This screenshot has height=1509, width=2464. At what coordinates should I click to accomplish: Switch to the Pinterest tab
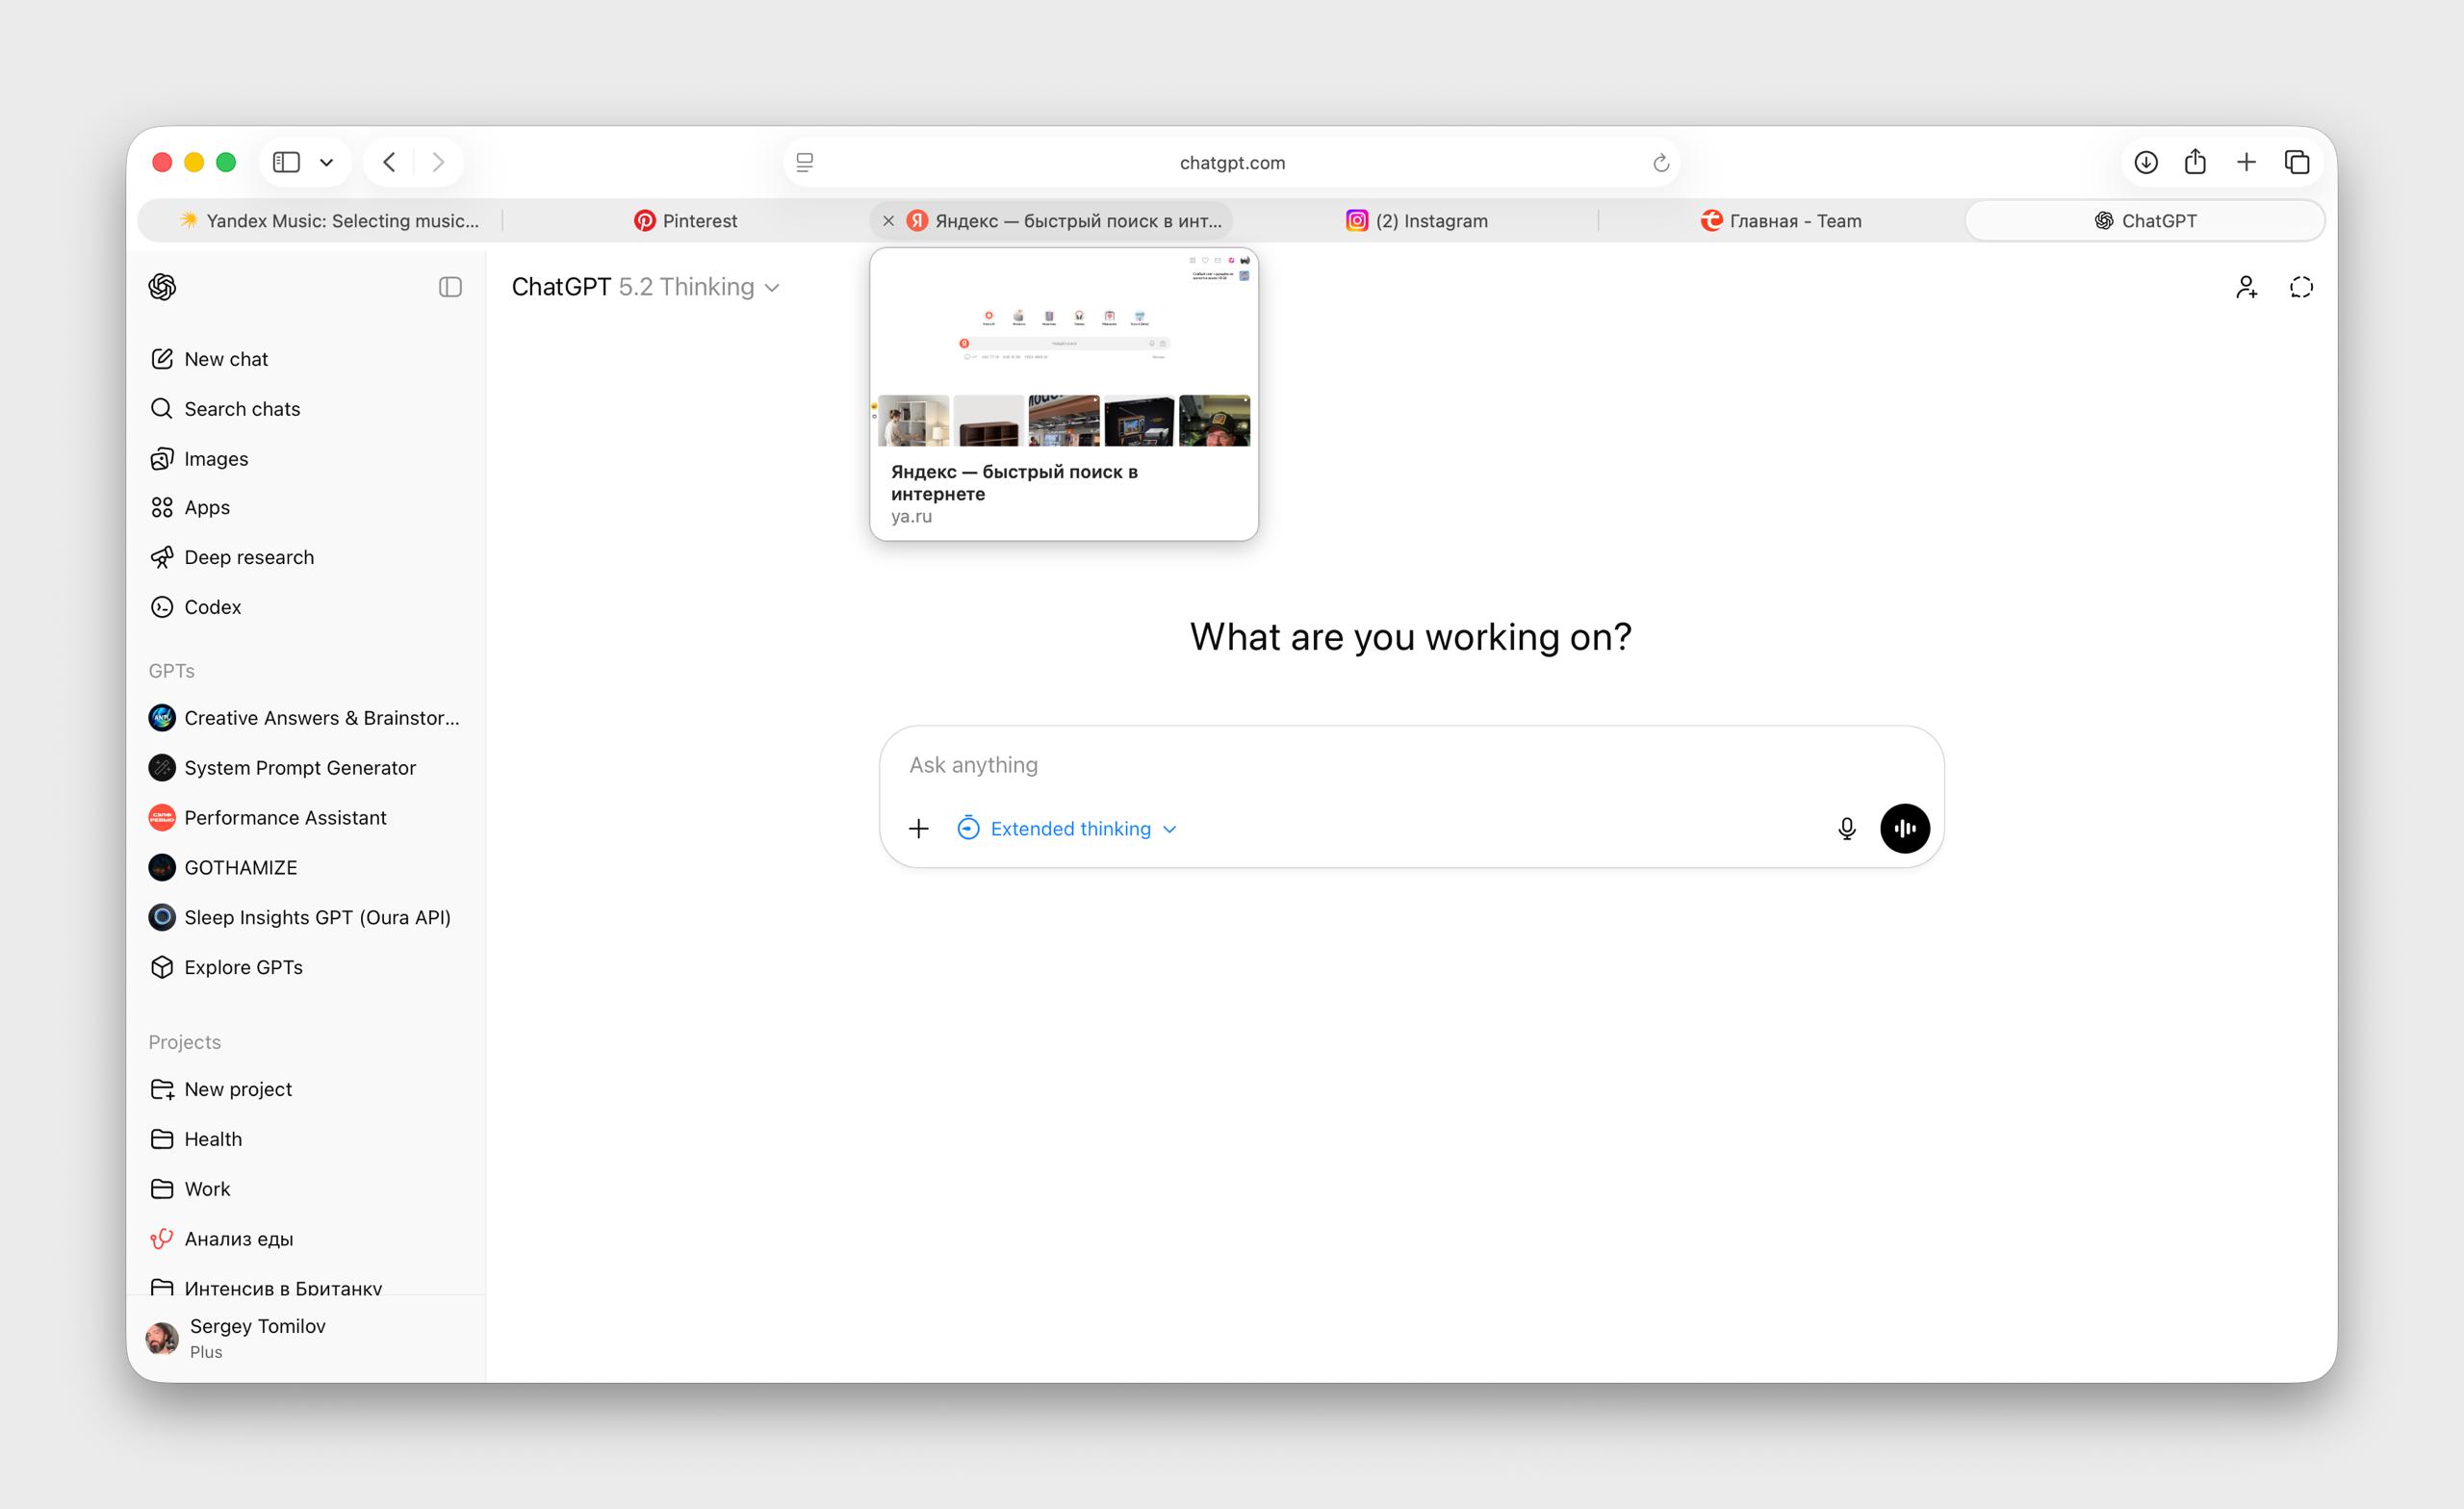[686, 221]
